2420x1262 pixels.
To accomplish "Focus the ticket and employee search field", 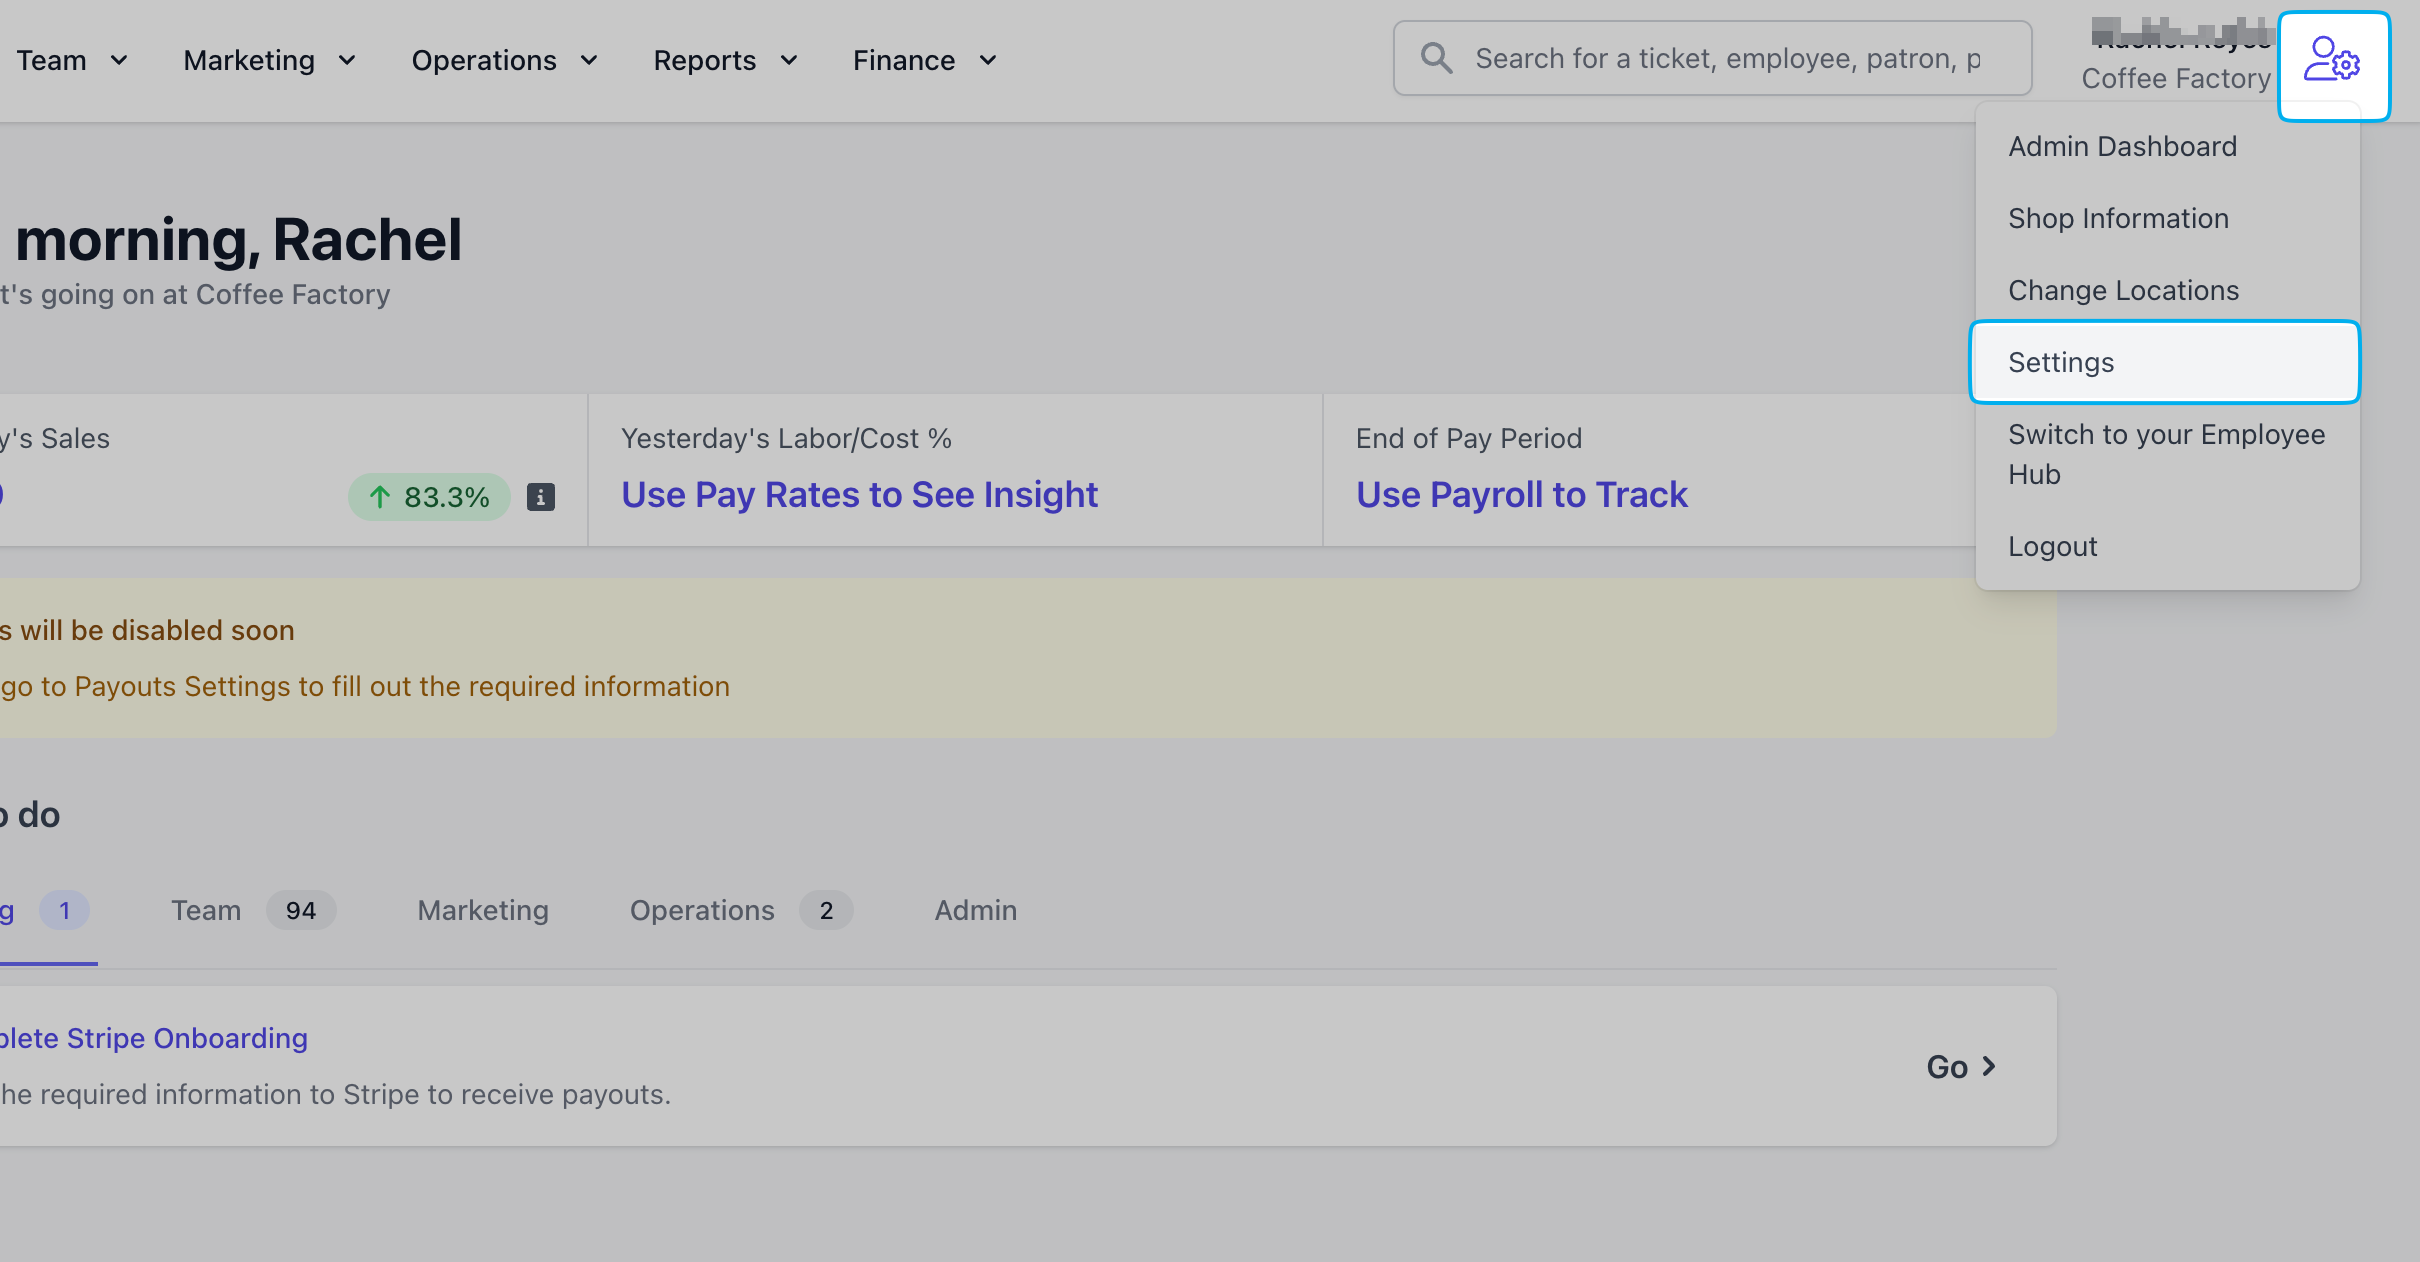I will click(1727, 58).
